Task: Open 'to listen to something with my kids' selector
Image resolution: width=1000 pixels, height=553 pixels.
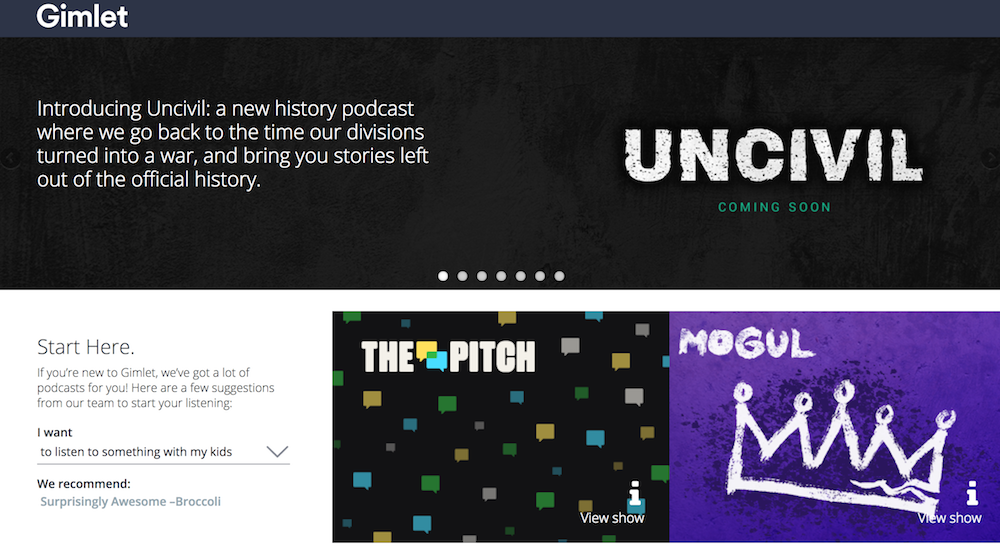Action: click(163, 452)
